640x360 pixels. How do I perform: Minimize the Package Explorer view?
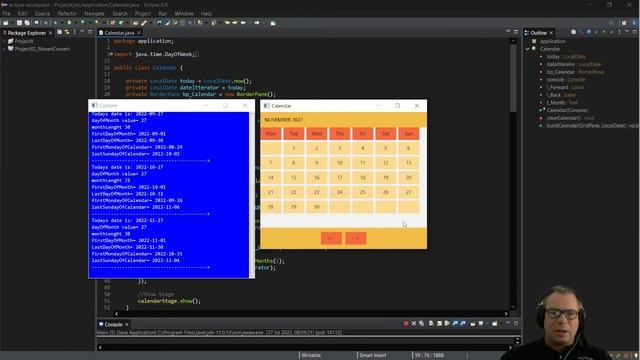[82, 32]
